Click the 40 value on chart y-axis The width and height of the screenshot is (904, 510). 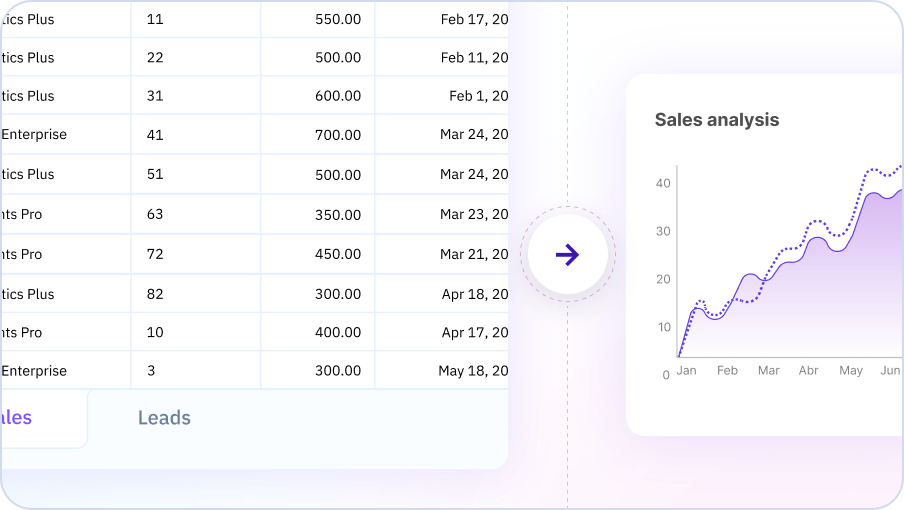(x=663, y=183)
